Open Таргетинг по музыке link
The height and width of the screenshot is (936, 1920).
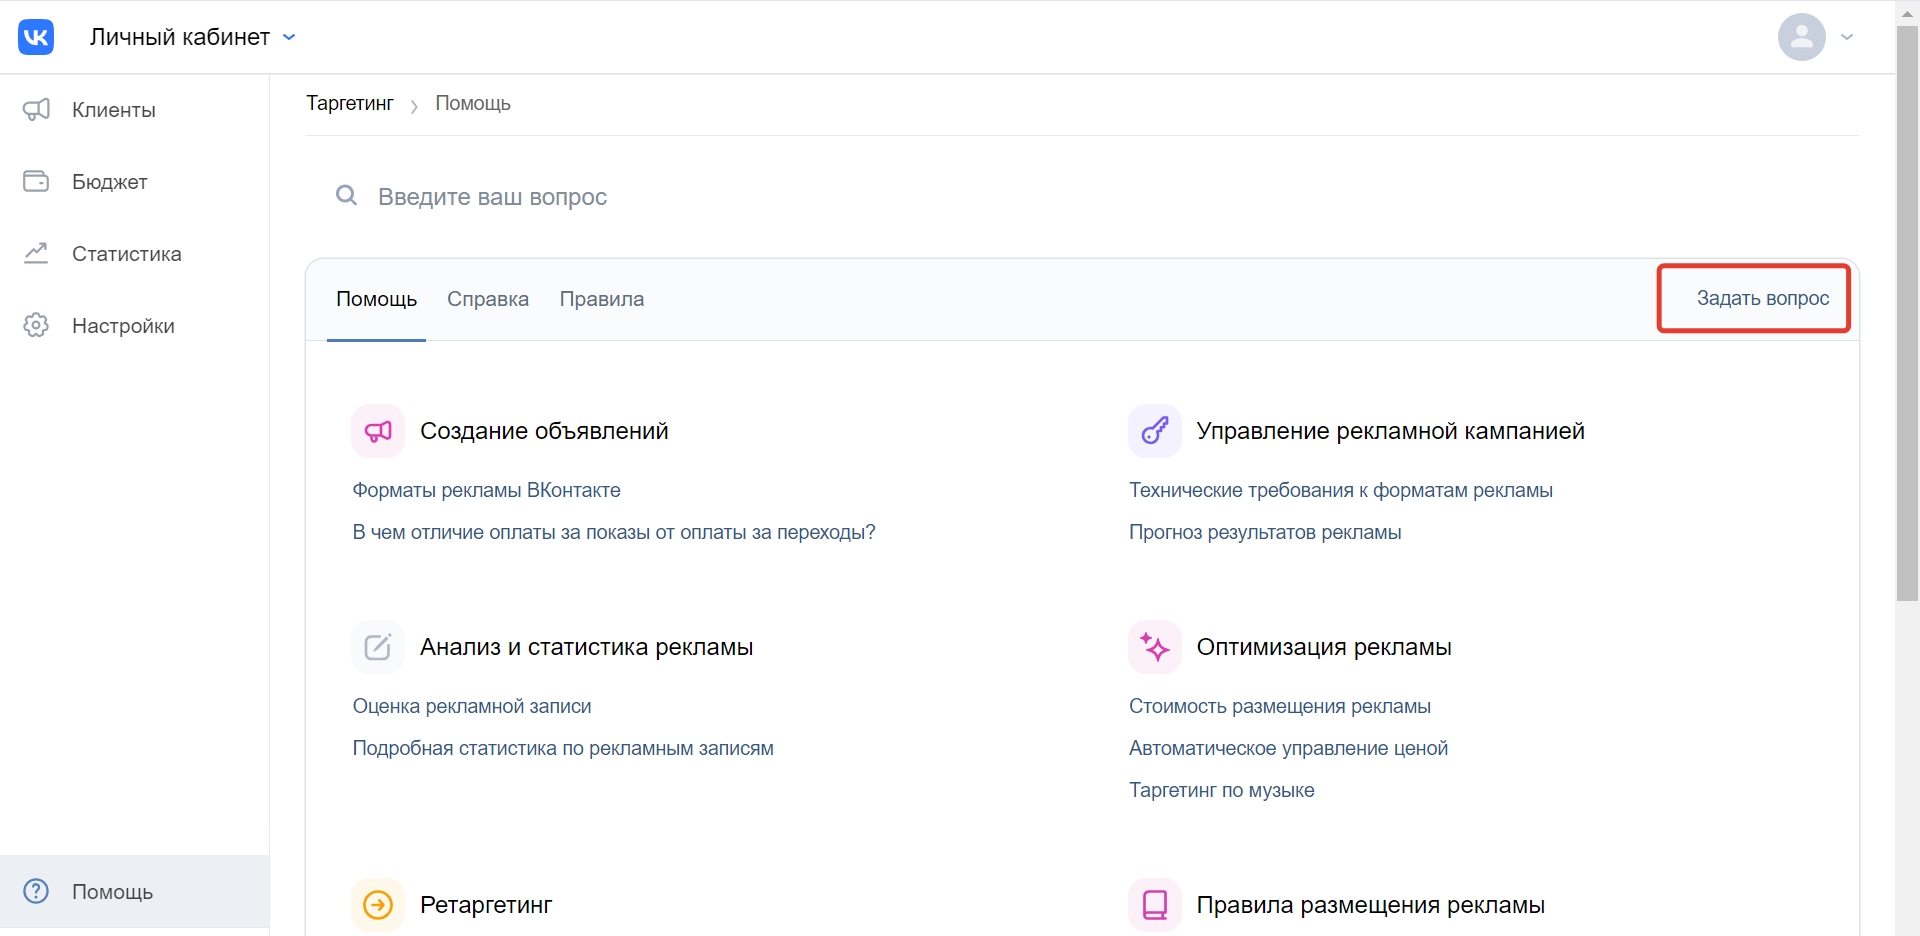click(x=1221, y=790)
